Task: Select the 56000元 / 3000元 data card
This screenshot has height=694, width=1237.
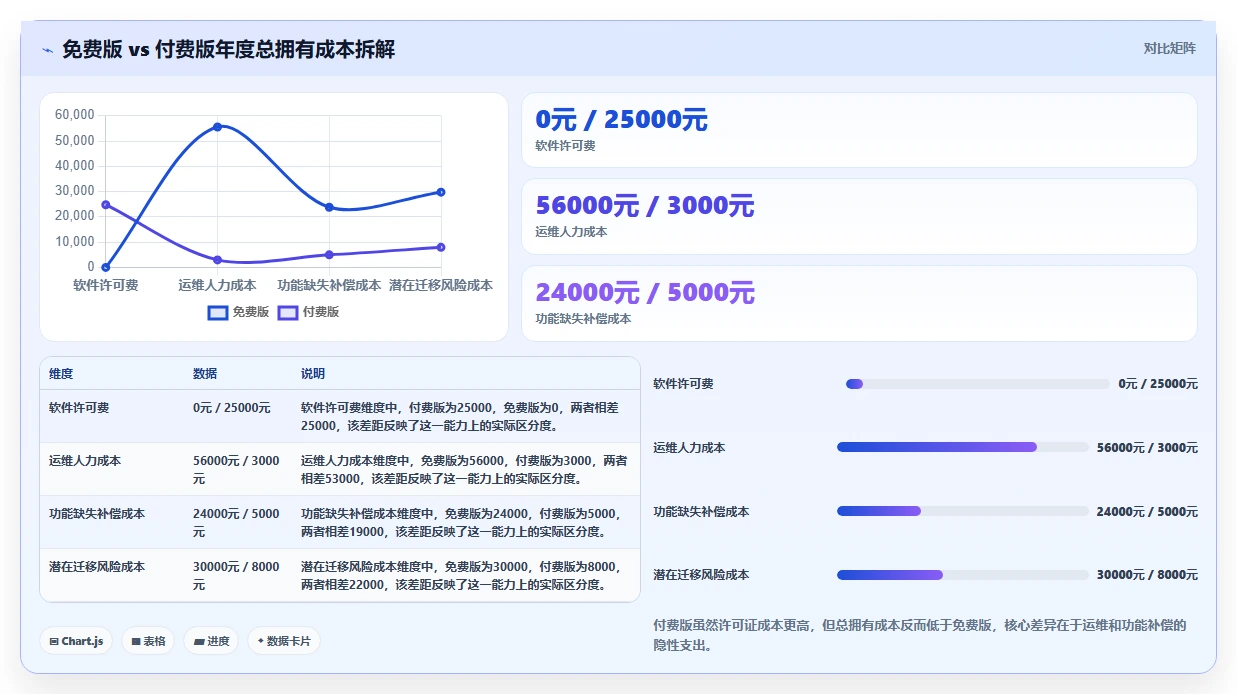Action: (859, 217)
